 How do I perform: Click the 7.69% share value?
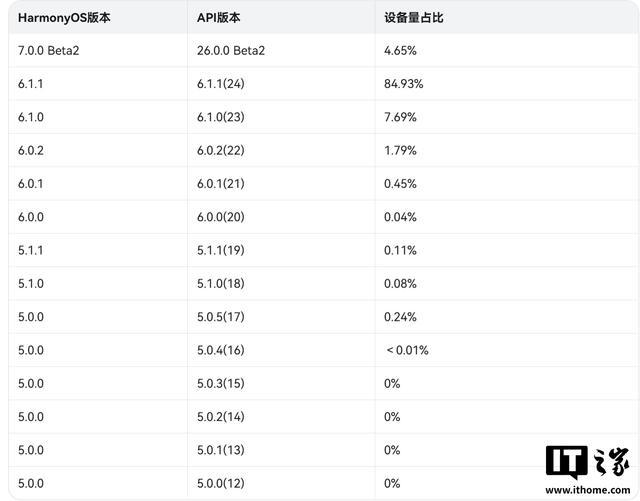(x=400, y=117)
